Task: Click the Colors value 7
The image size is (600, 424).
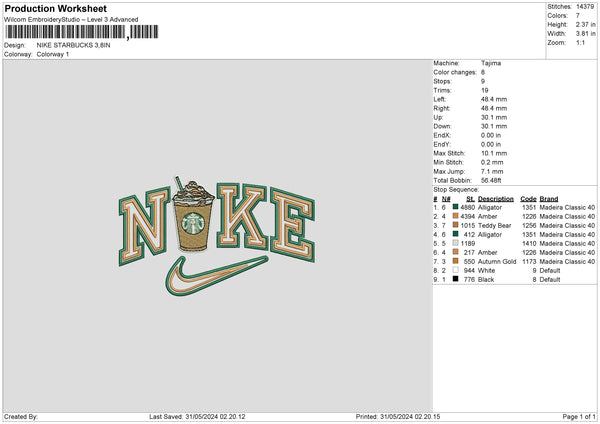Action: click(x=577, y=16)
